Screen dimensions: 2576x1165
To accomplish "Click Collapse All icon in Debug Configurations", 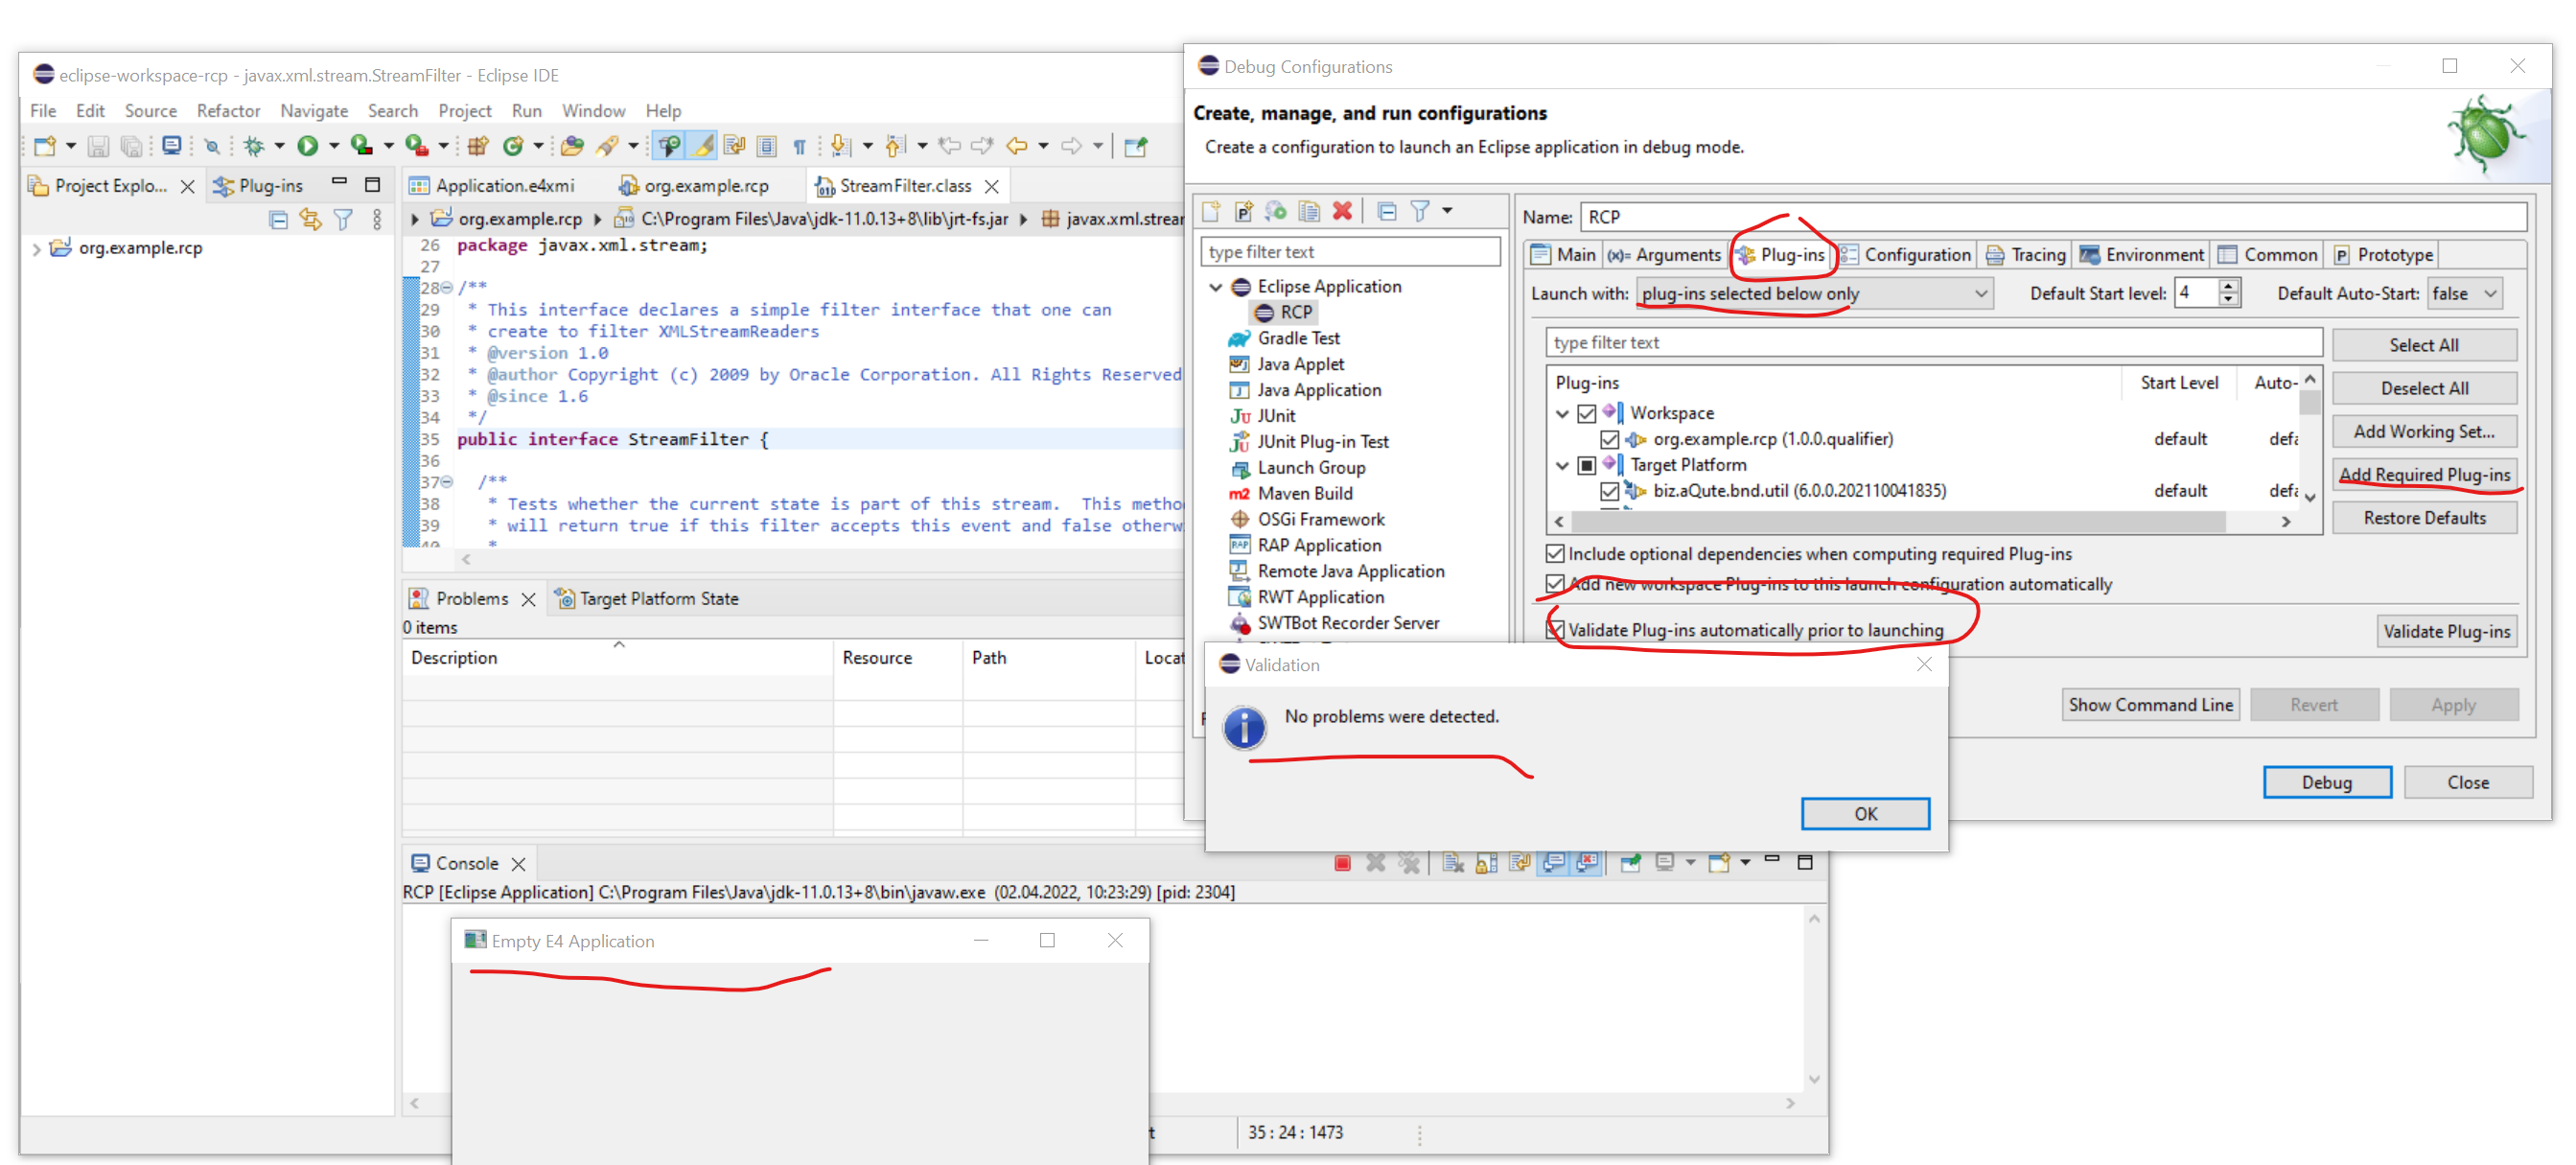I will [x=1387, y=211].
